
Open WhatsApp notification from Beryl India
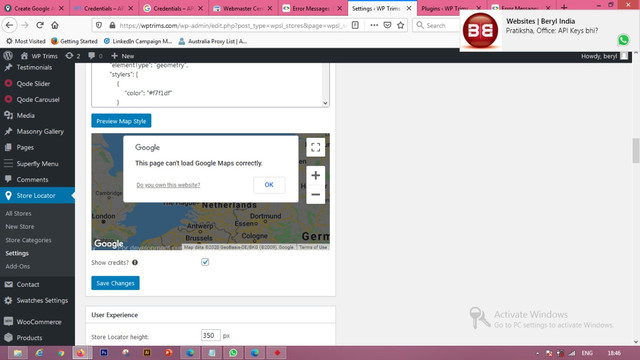tap(549, 30)
